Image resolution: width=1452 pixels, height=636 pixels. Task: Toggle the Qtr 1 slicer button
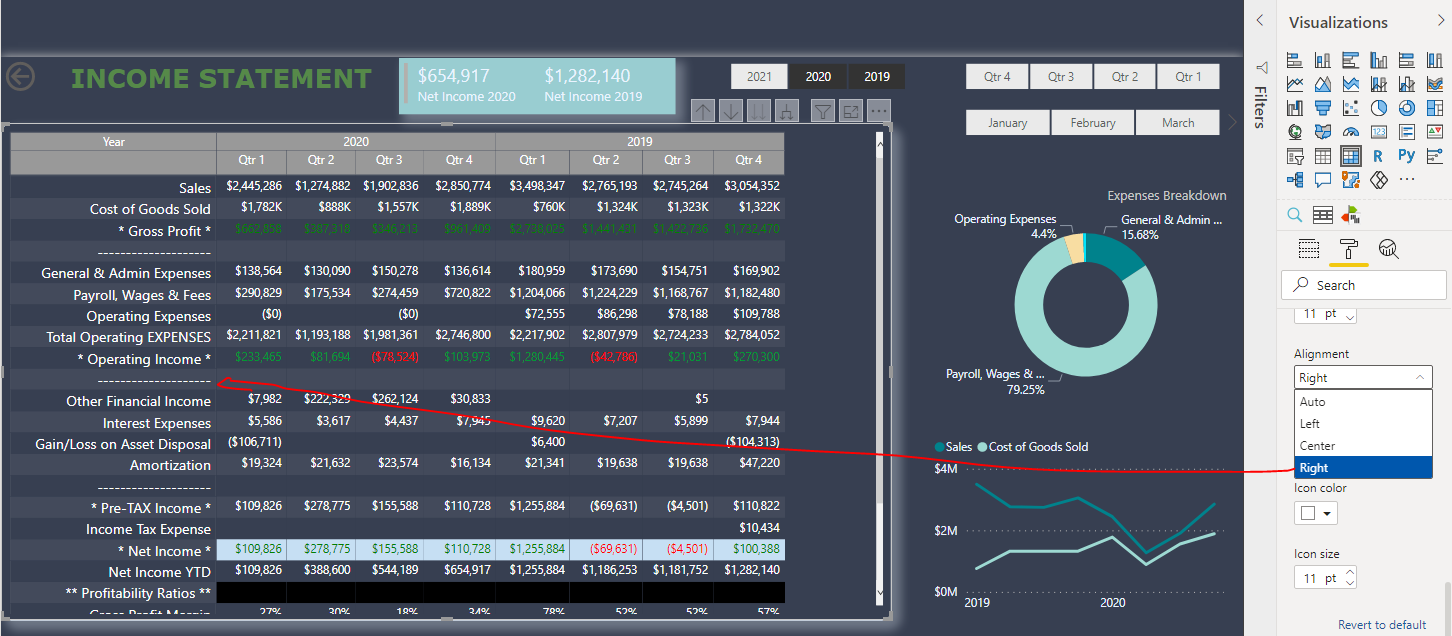[1188, 77]
